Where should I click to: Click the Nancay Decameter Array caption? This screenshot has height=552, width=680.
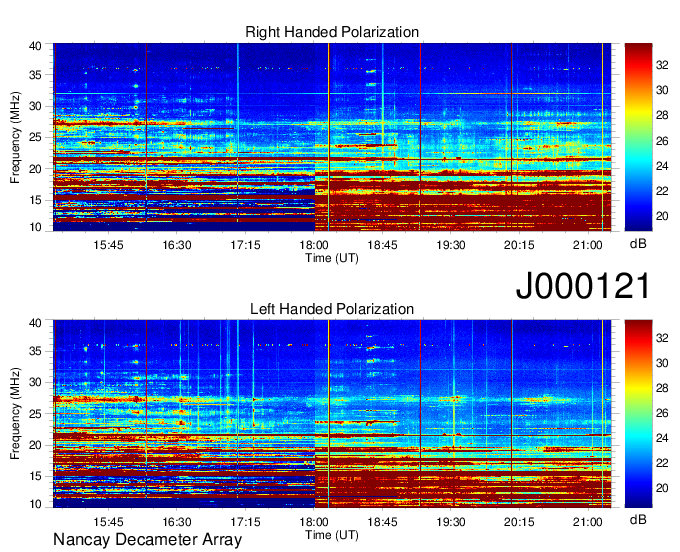(x=147, y=540)
